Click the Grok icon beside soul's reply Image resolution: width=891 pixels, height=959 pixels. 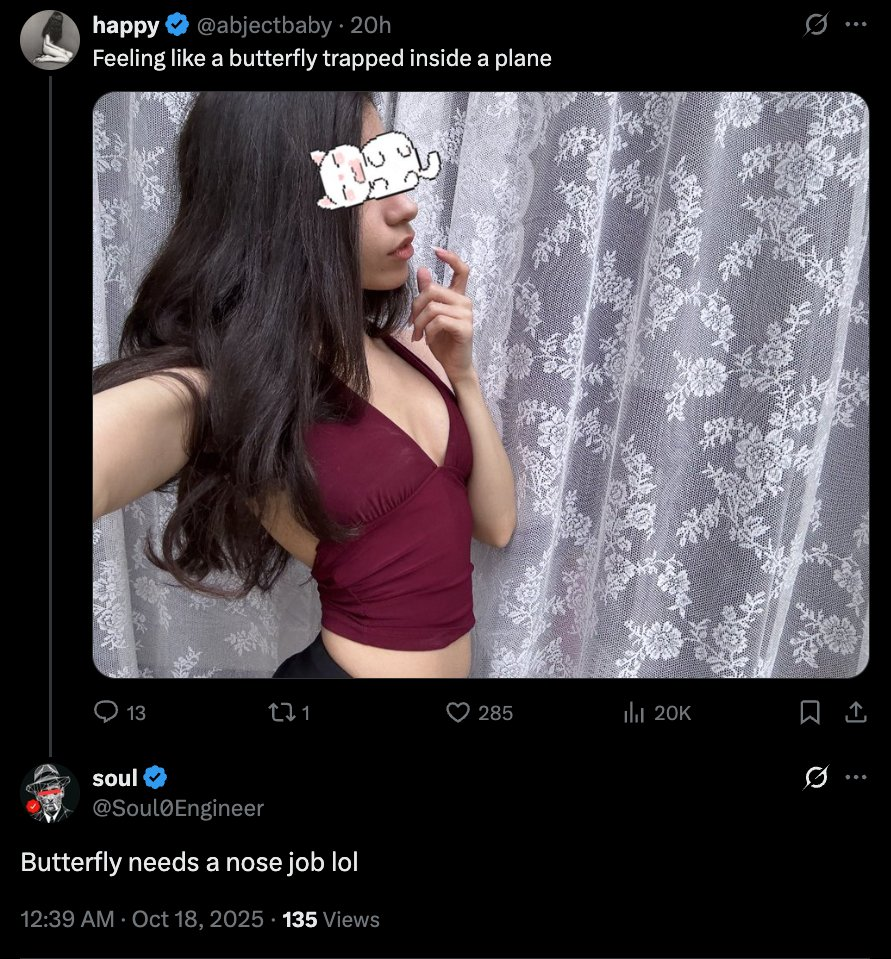click(x=815, y=778)
